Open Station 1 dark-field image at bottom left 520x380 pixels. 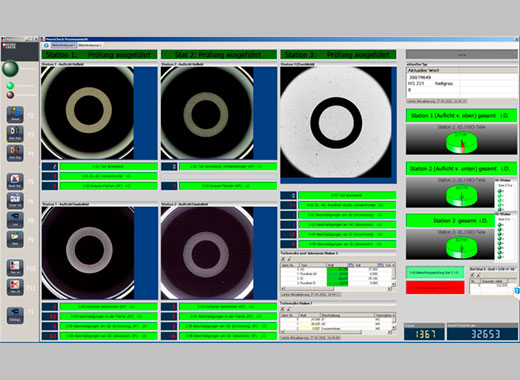tap(88, 253)
